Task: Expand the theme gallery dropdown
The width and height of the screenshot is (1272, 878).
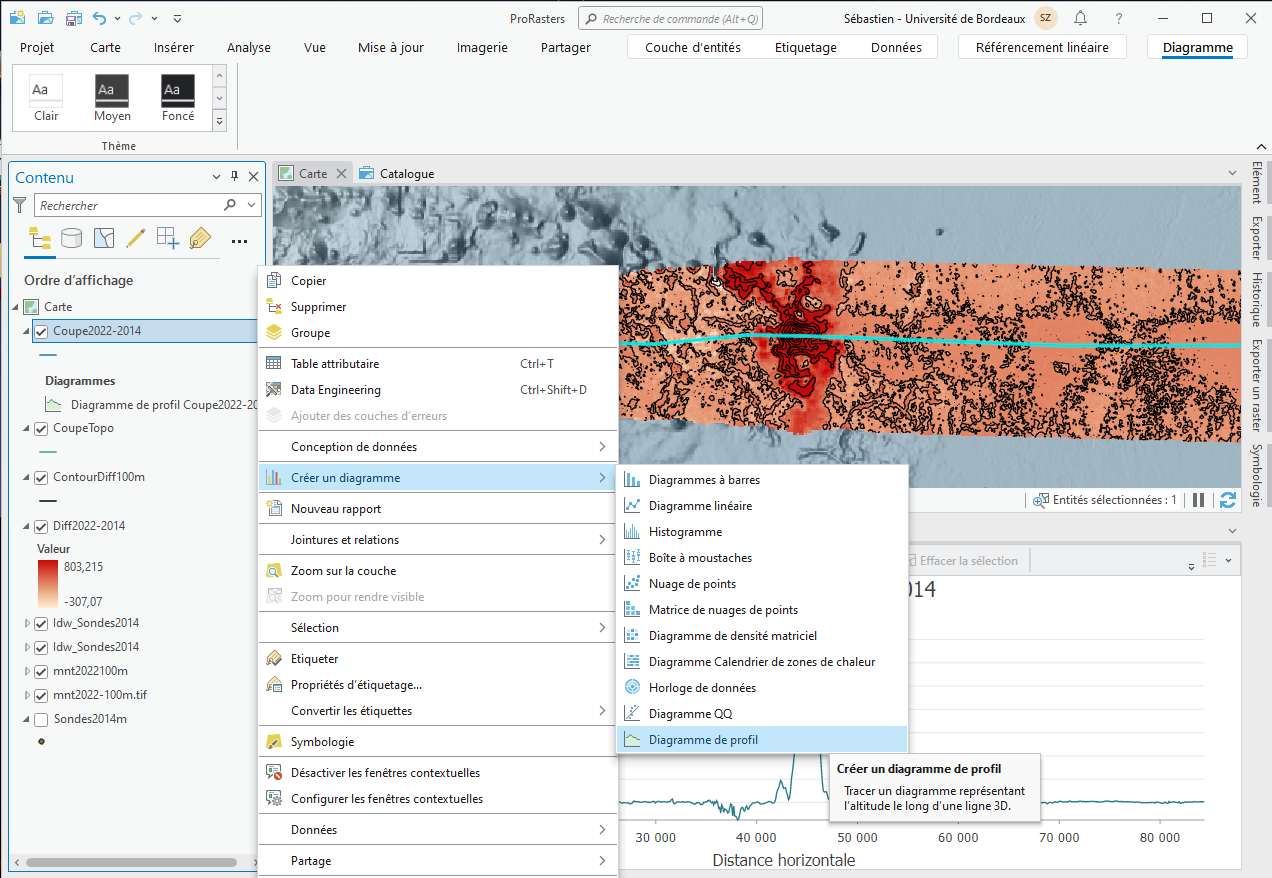Action: coord(220,121)
